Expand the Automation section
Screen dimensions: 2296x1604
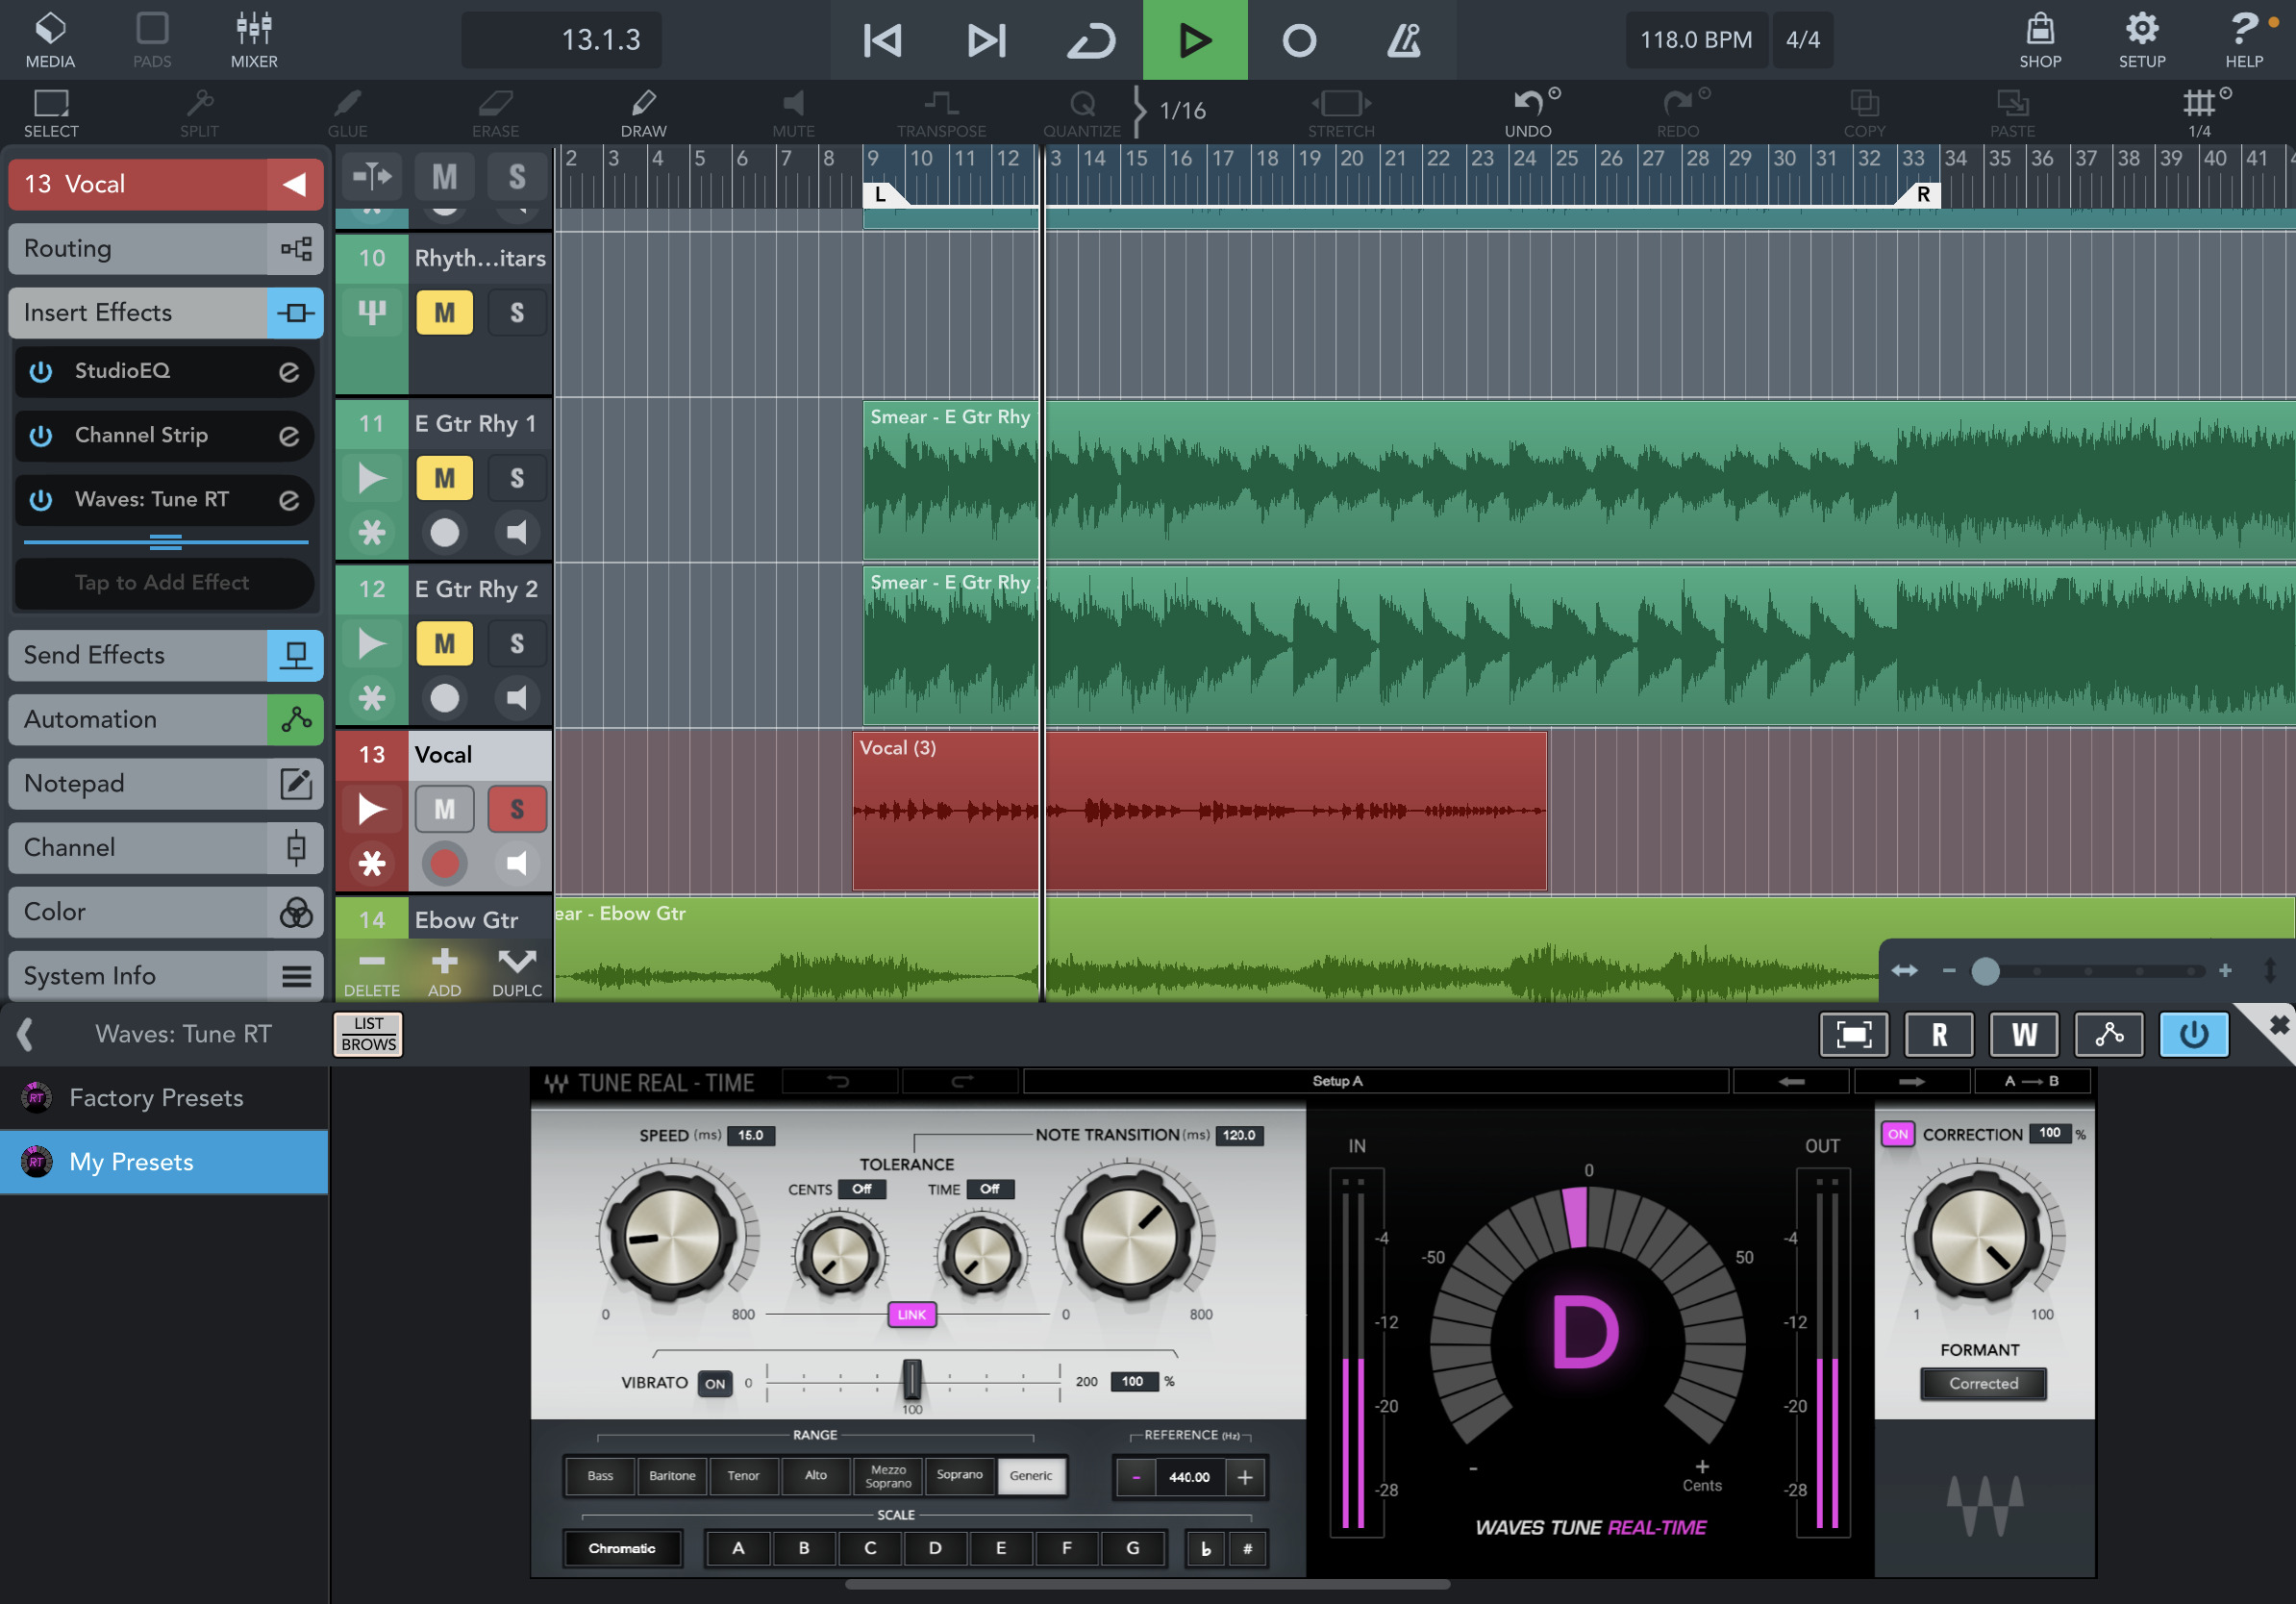165,719
